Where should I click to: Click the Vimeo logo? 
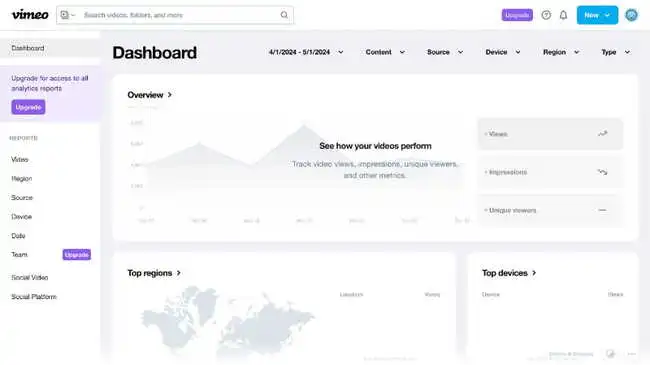[30, 15]
